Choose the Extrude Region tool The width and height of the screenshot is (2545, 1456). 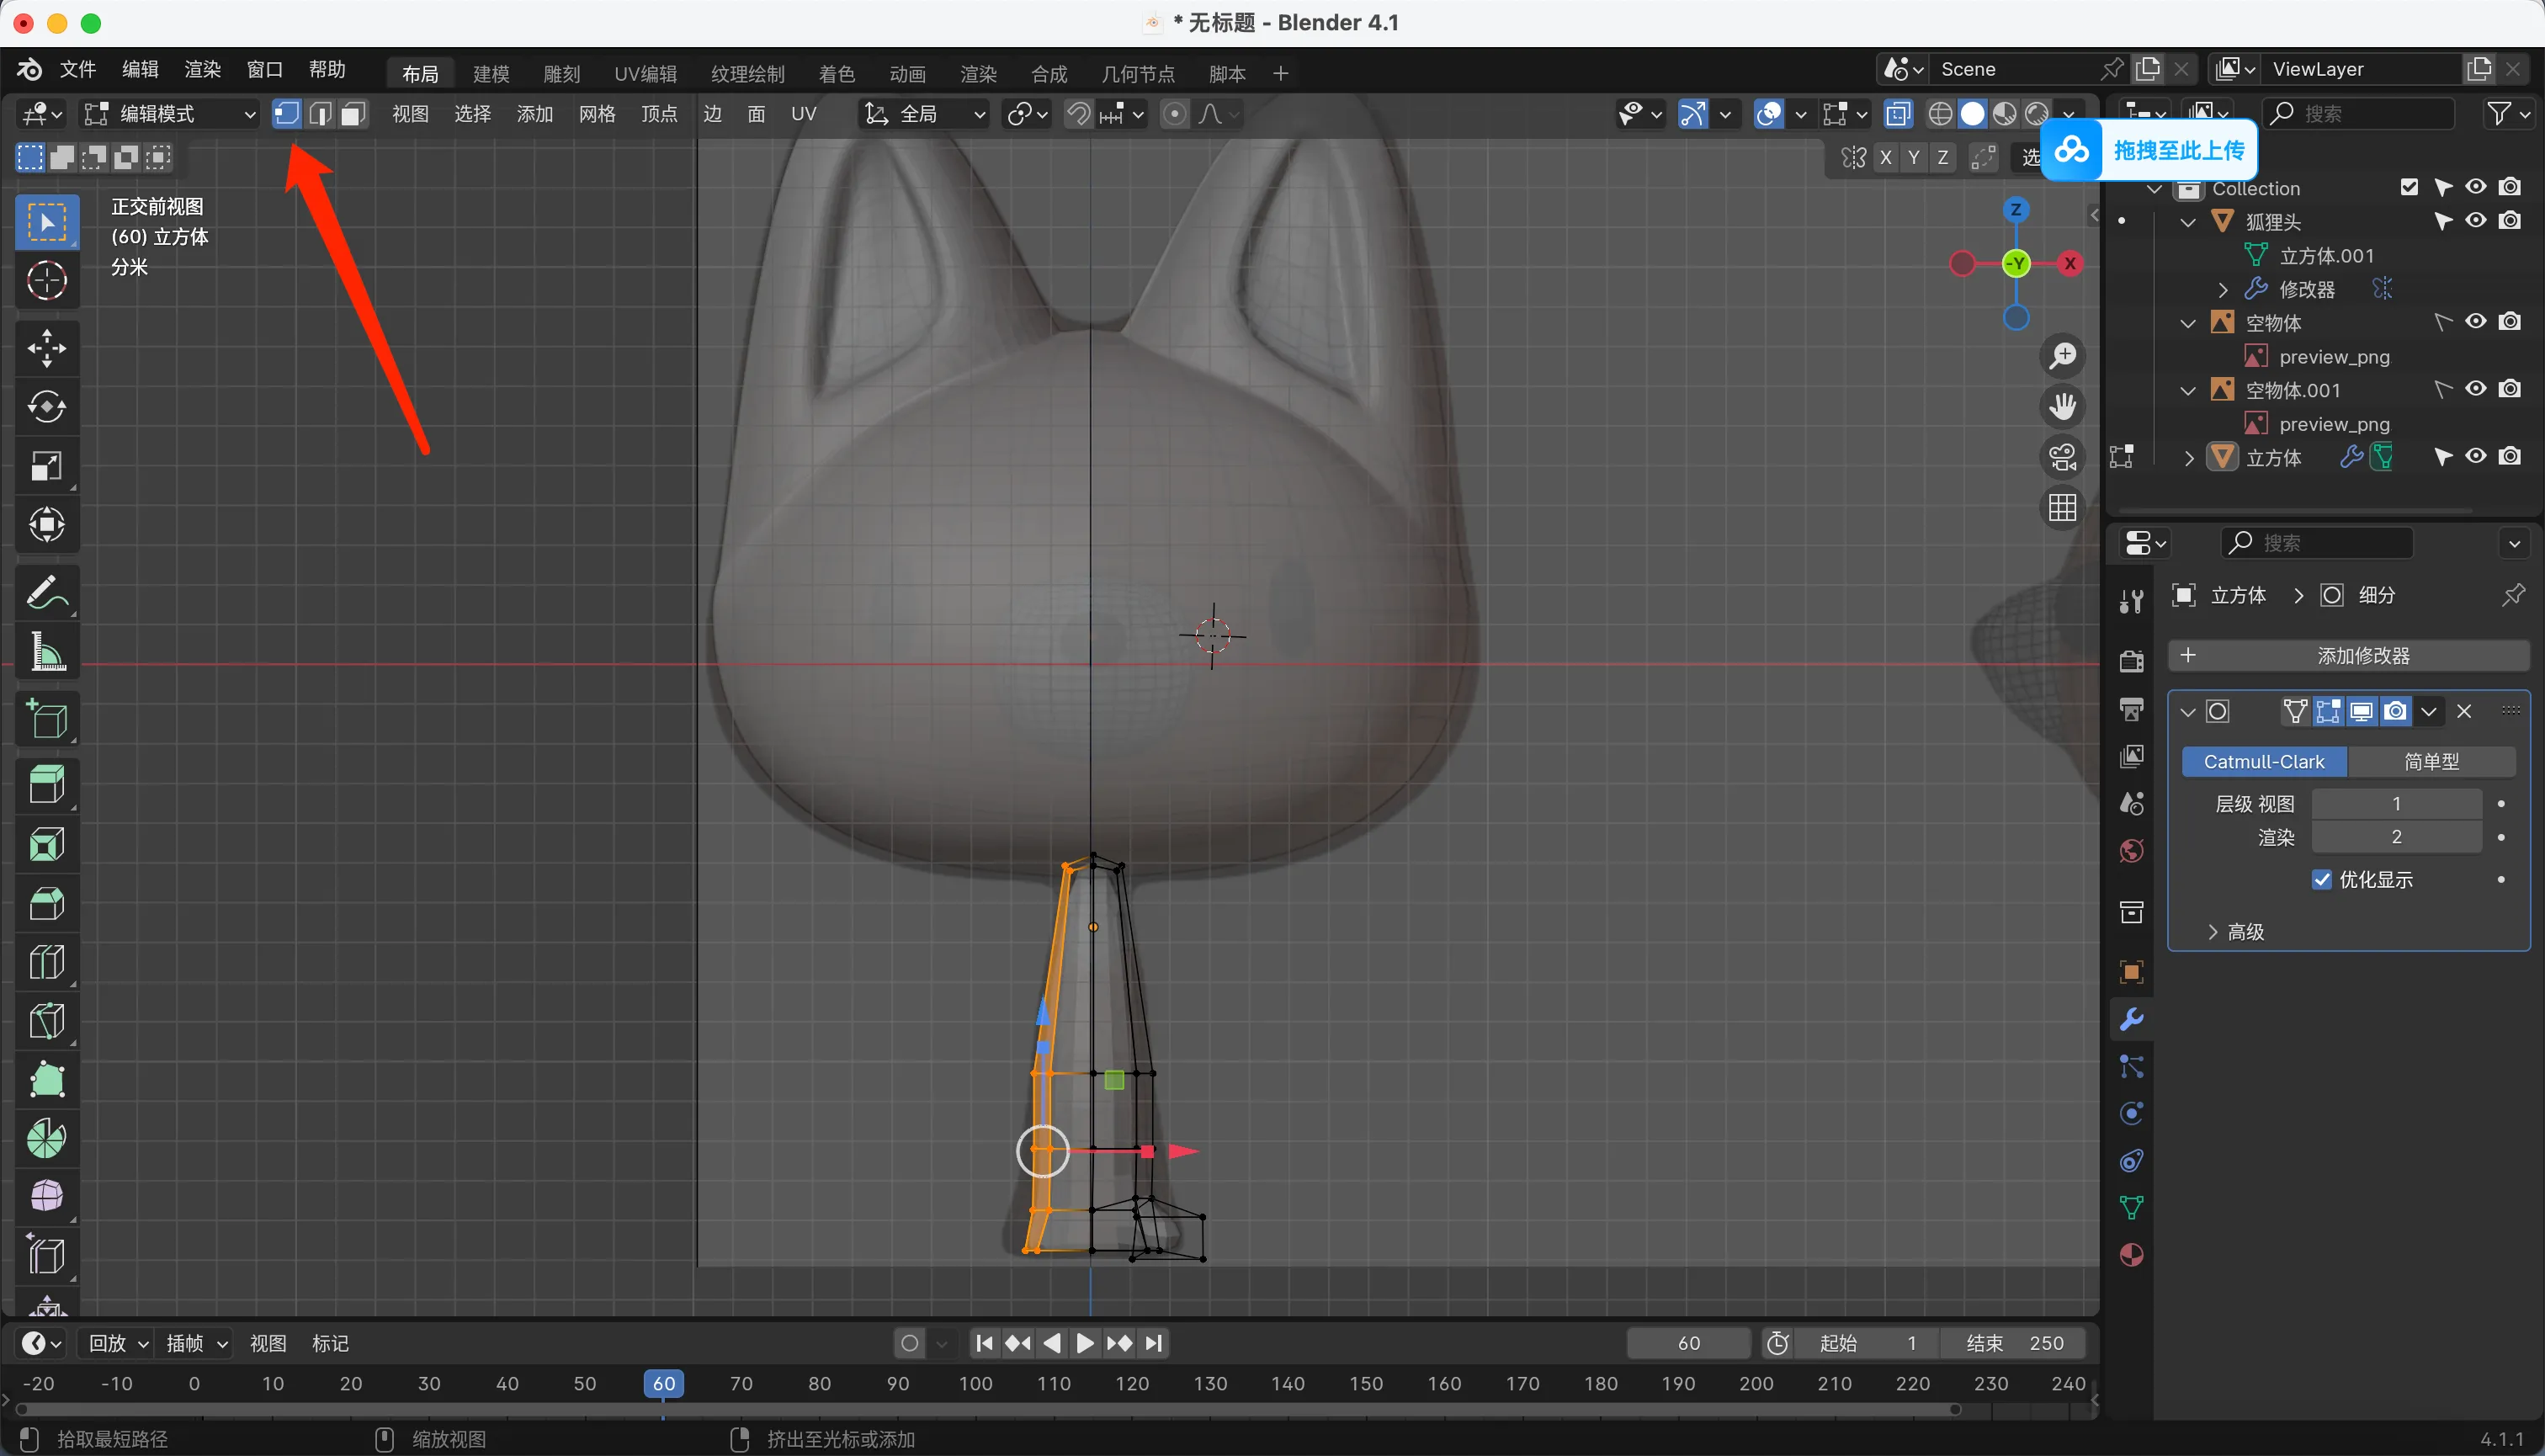46,785
